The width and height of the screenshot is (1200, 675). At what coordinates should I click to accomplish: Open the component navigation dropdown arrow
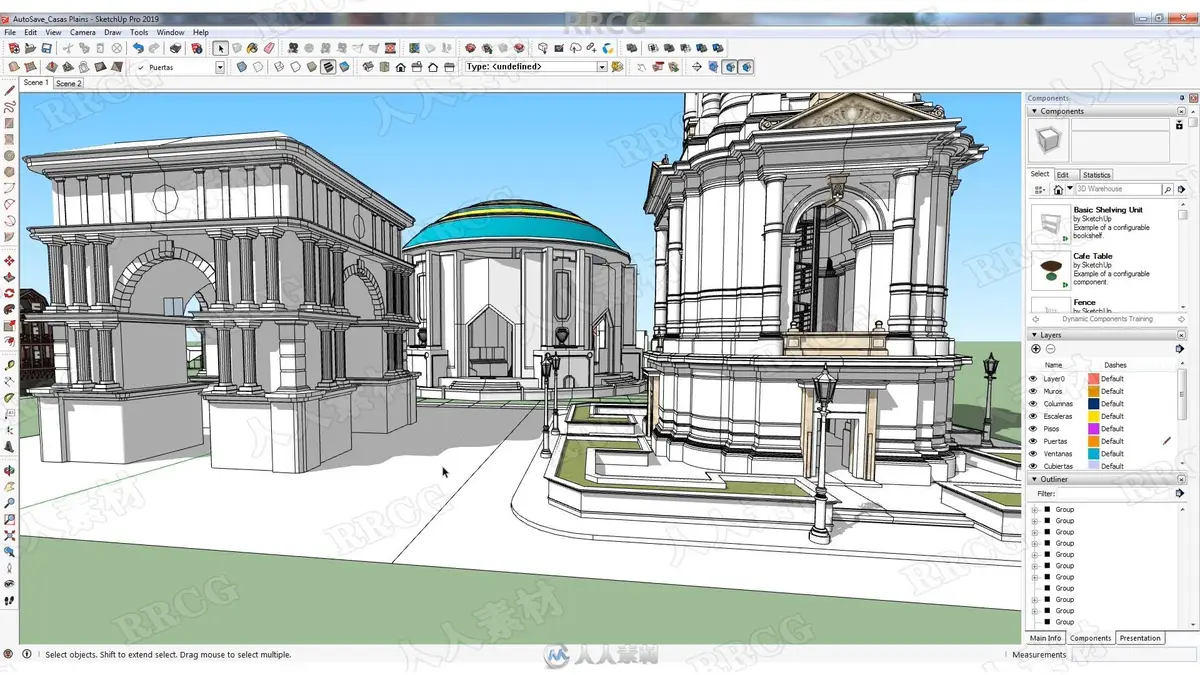click(1069, 189)
